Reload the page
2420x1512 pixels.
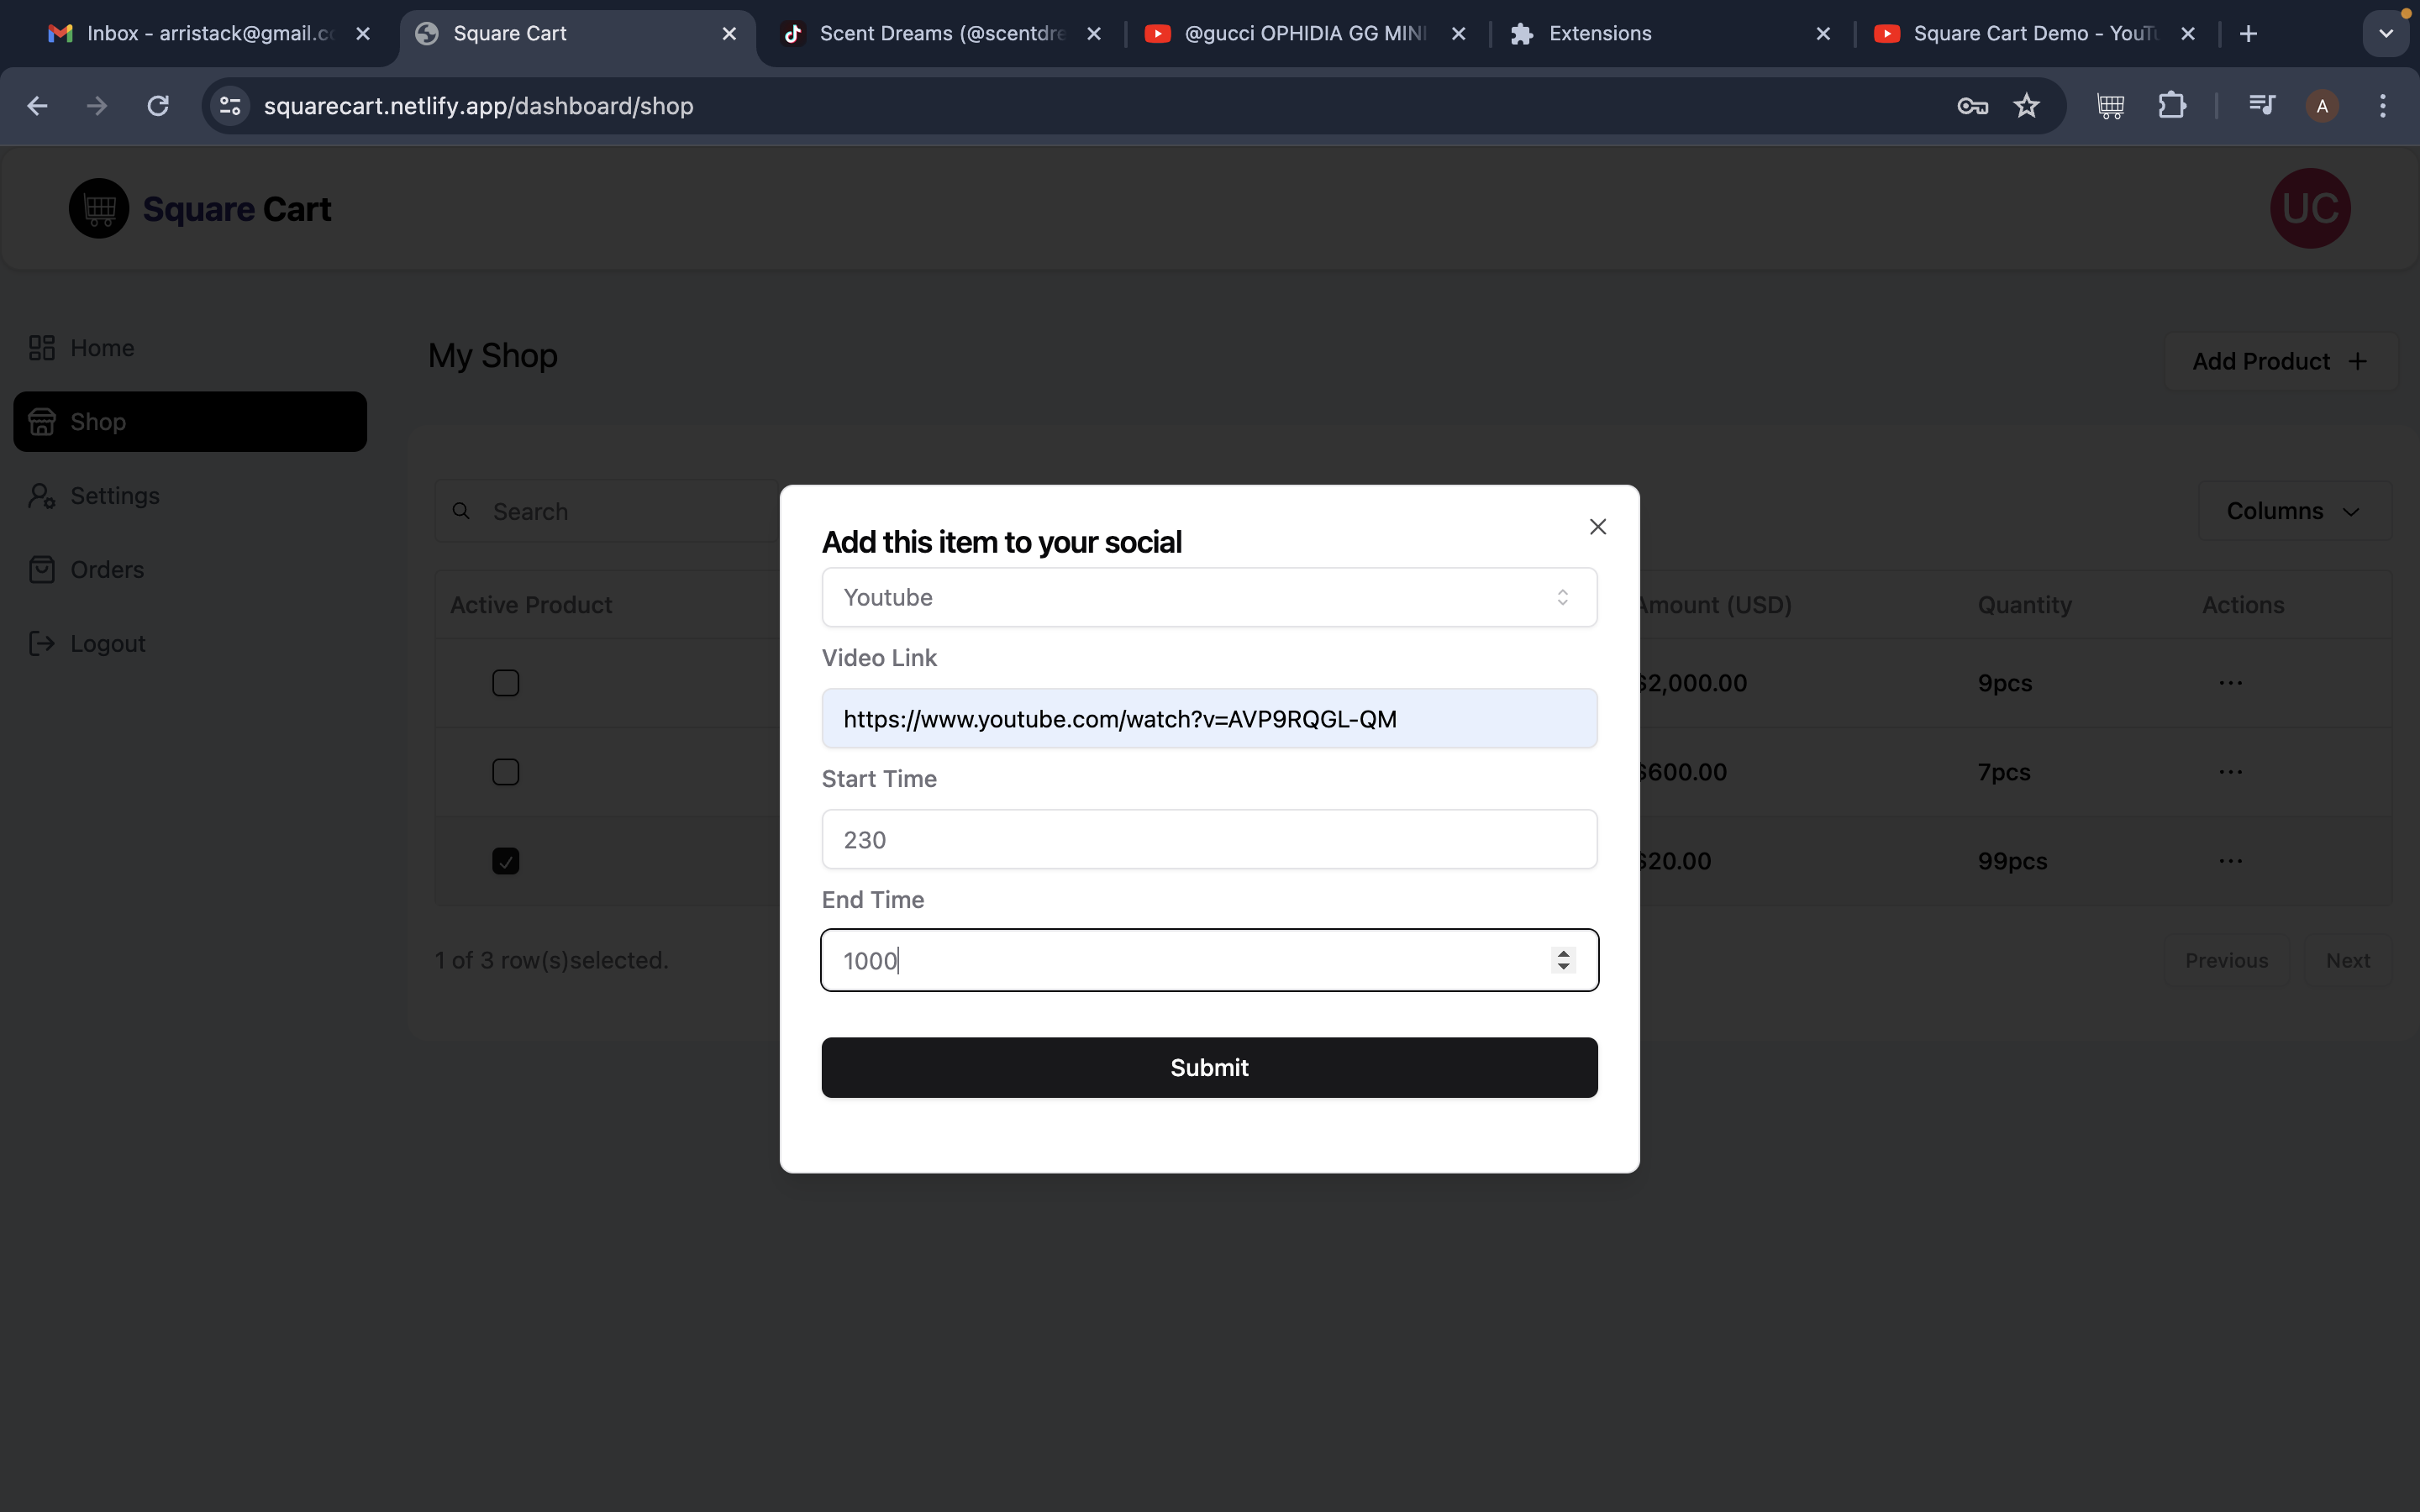tap(158, 106)
